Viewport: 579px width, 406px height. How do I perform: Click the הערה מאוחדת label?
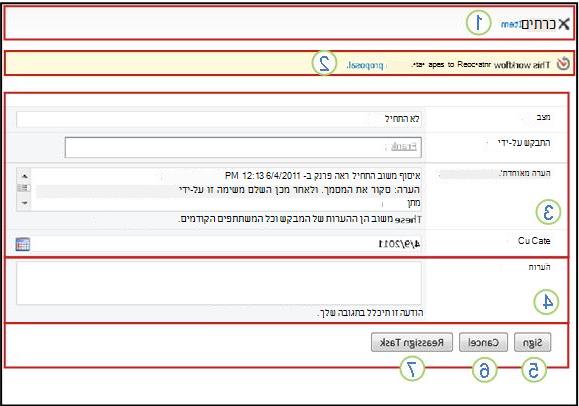point(525,173)
